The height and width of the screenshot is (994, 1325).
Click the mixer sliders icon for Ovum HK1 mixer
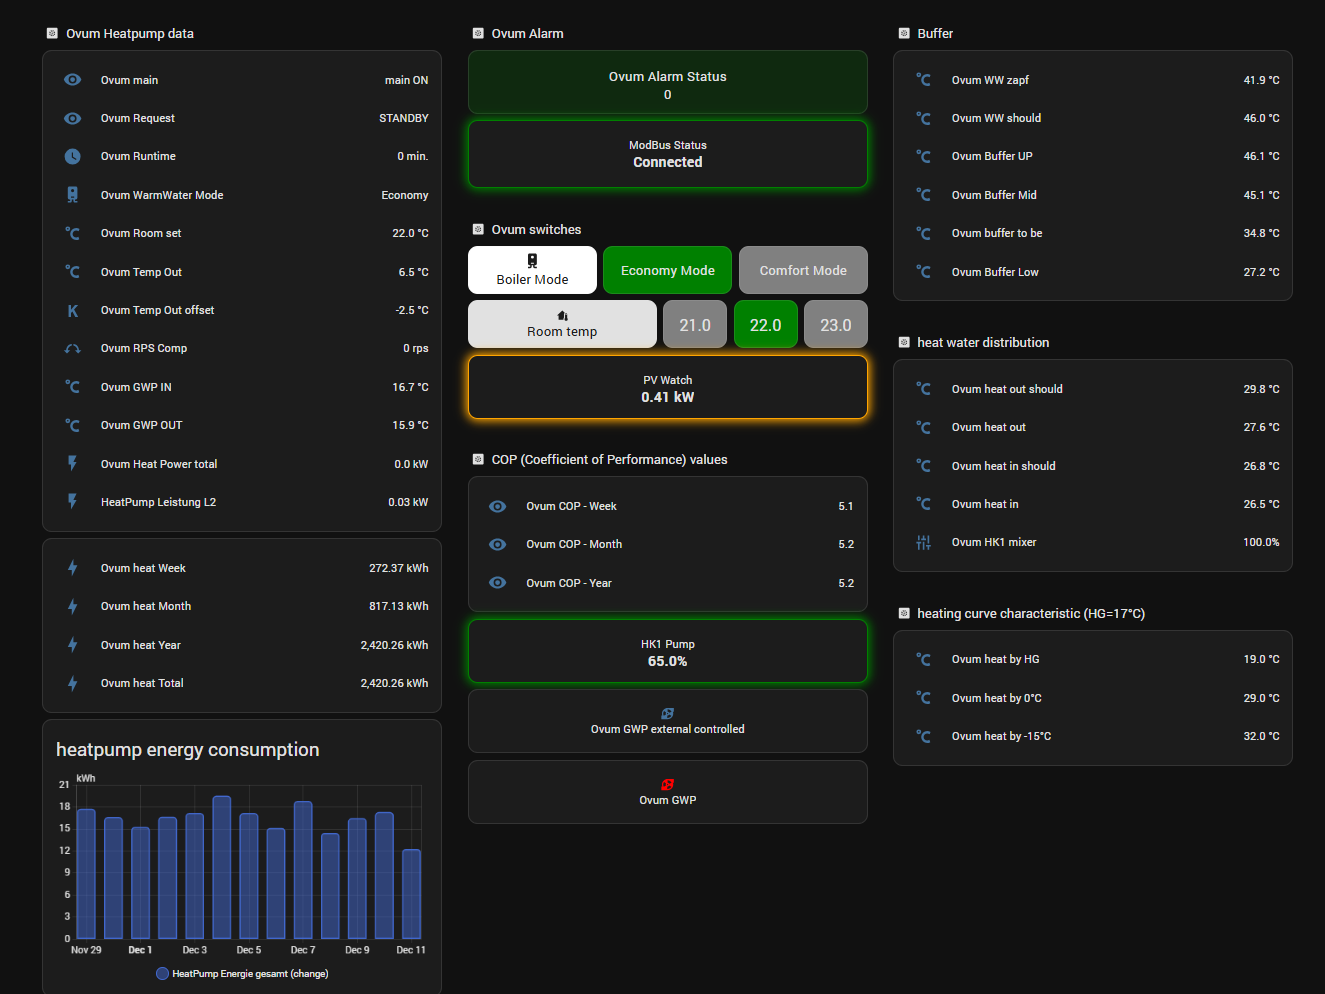click(x=923, y=542)
